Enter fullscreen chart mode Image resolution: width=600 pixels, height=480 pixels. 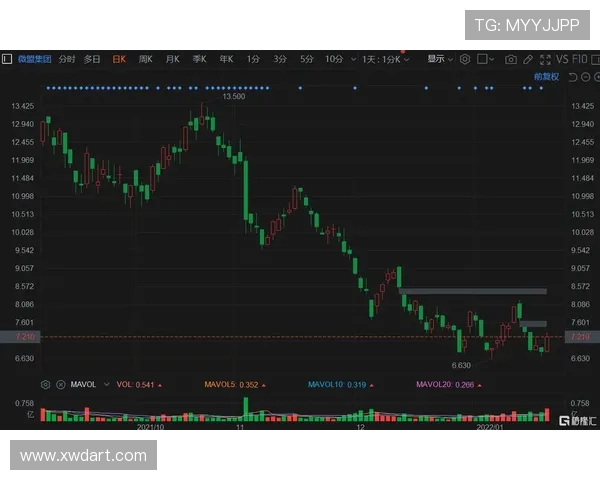pos(545,60)
